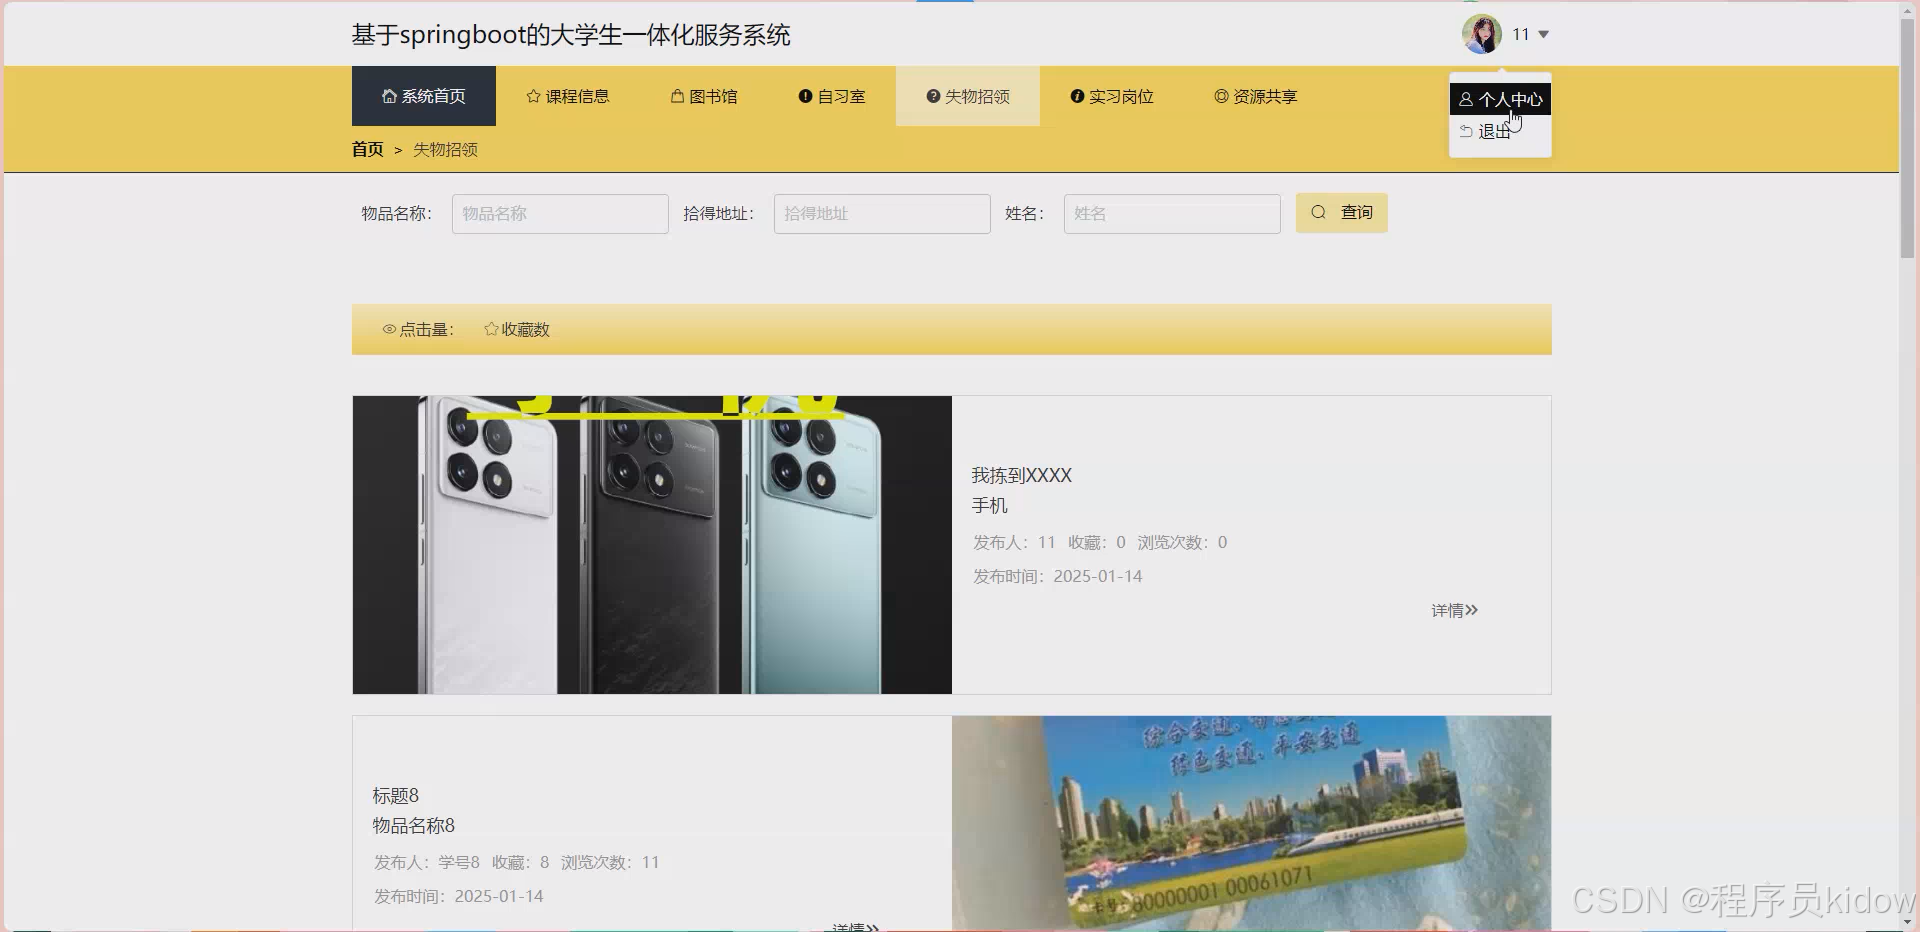1920x932 pixels.
Task: Switch to the 实习岗位 menu item
Action: 1110,96
